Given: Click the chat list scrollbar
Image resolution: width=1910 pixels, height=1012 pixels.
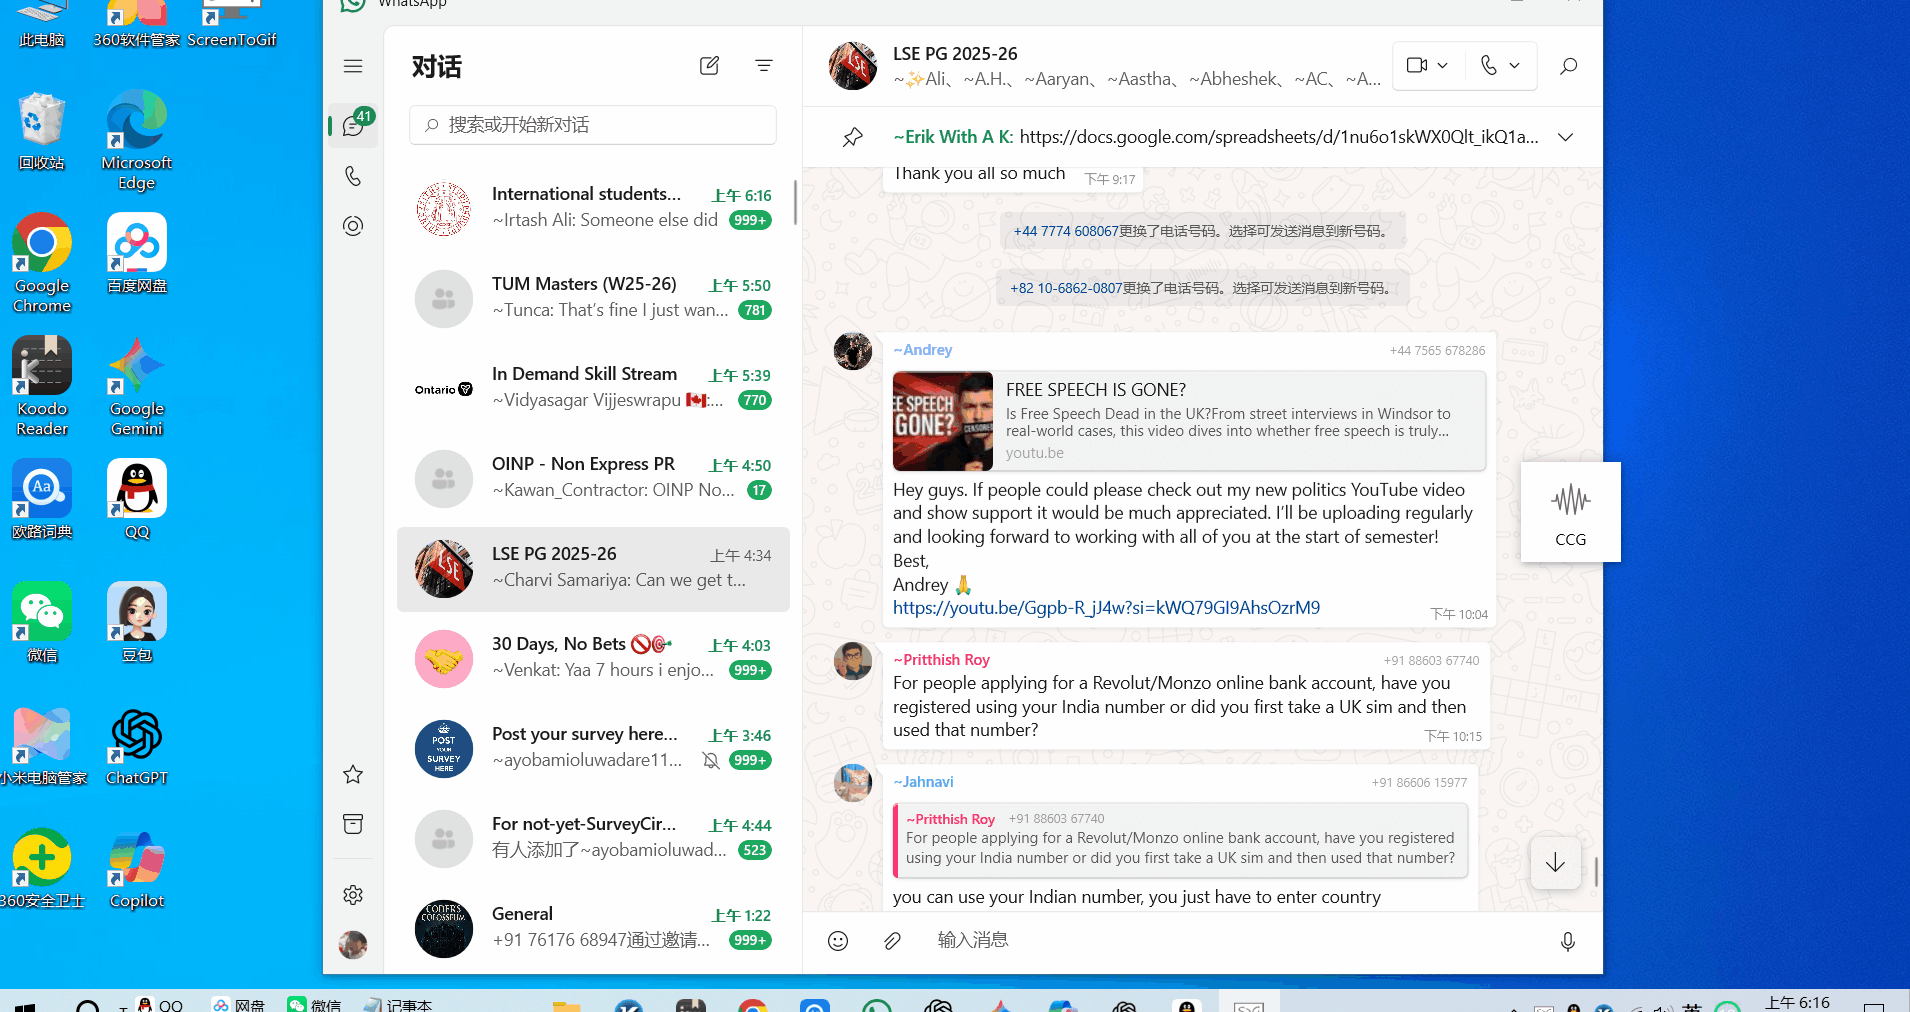Looking at the screenshot, I should [795, 203].
